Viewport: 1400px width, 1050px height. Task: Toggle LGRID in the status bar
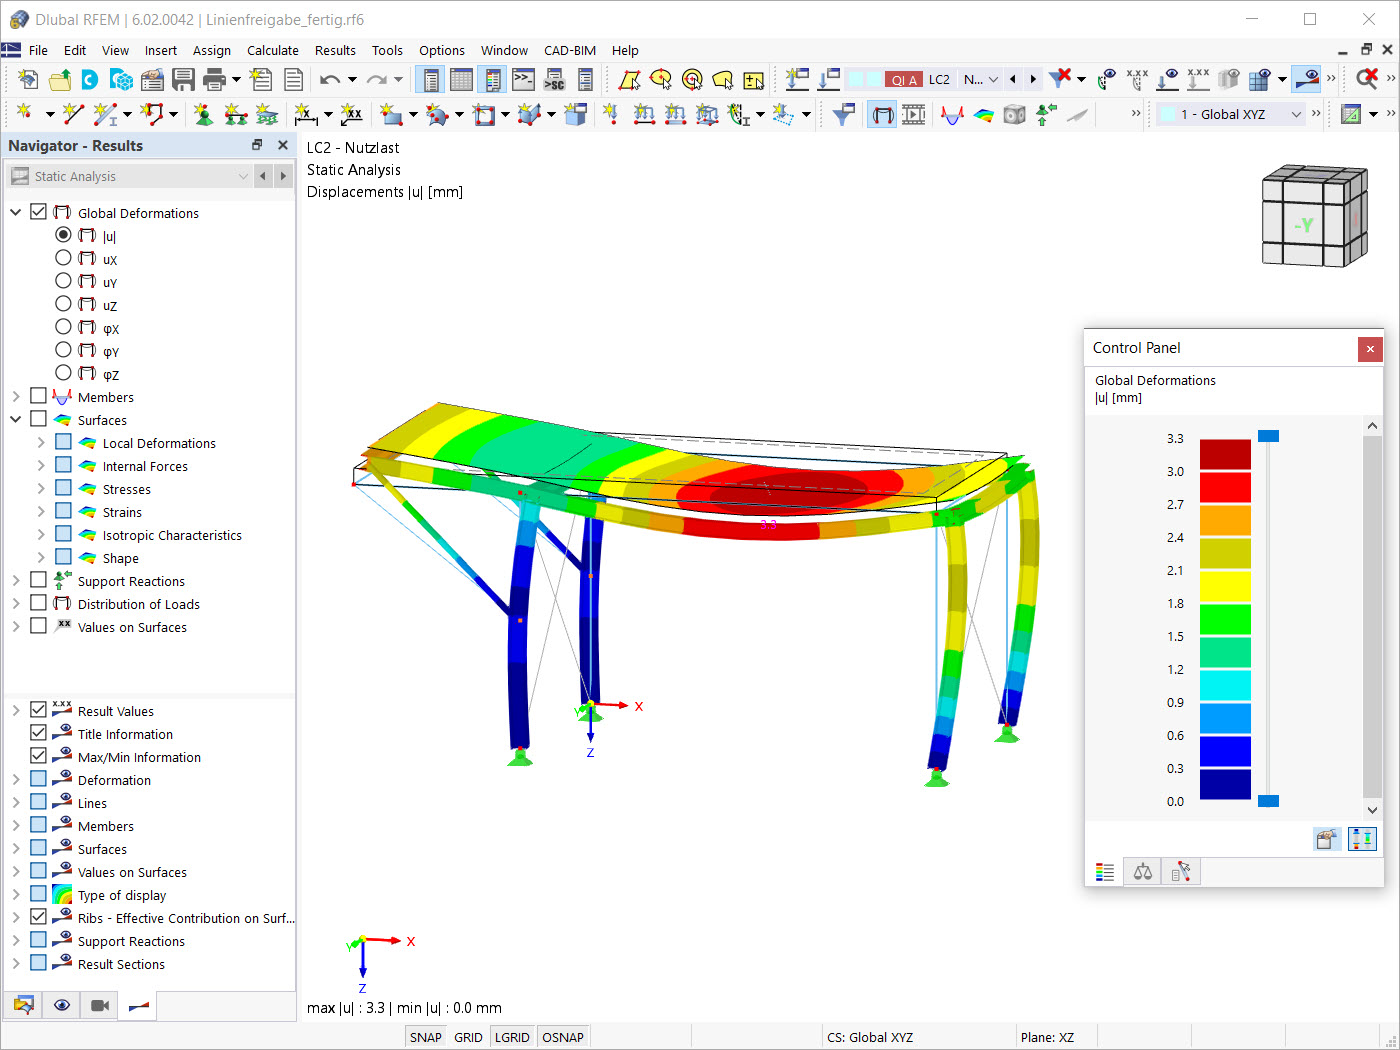coord(512,1037)
